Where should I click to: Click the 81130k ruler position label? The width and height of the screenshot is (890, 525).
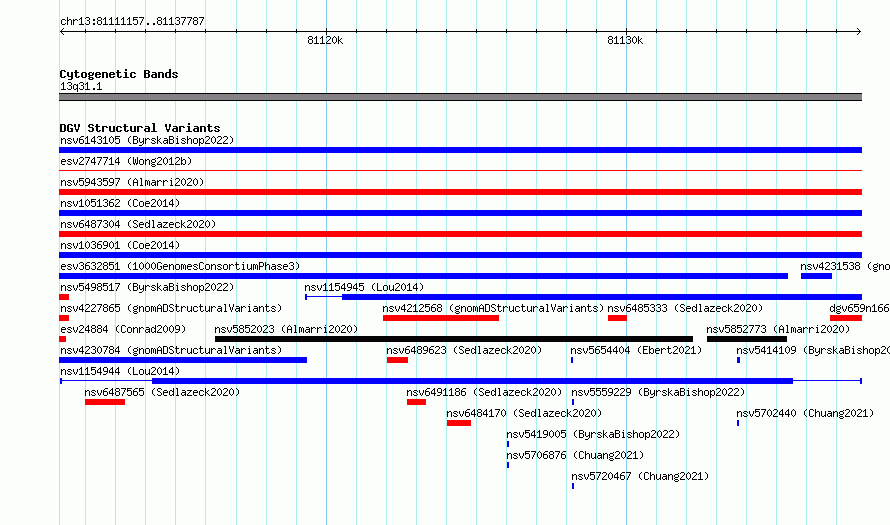(x=625, y=40)
